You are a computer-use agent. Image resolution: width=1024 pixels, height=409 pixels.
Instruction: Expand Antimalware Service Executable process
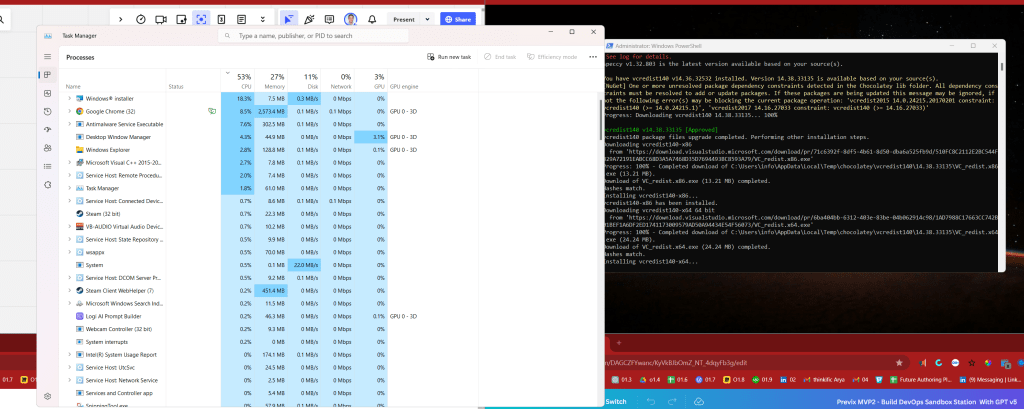point(69,124)
